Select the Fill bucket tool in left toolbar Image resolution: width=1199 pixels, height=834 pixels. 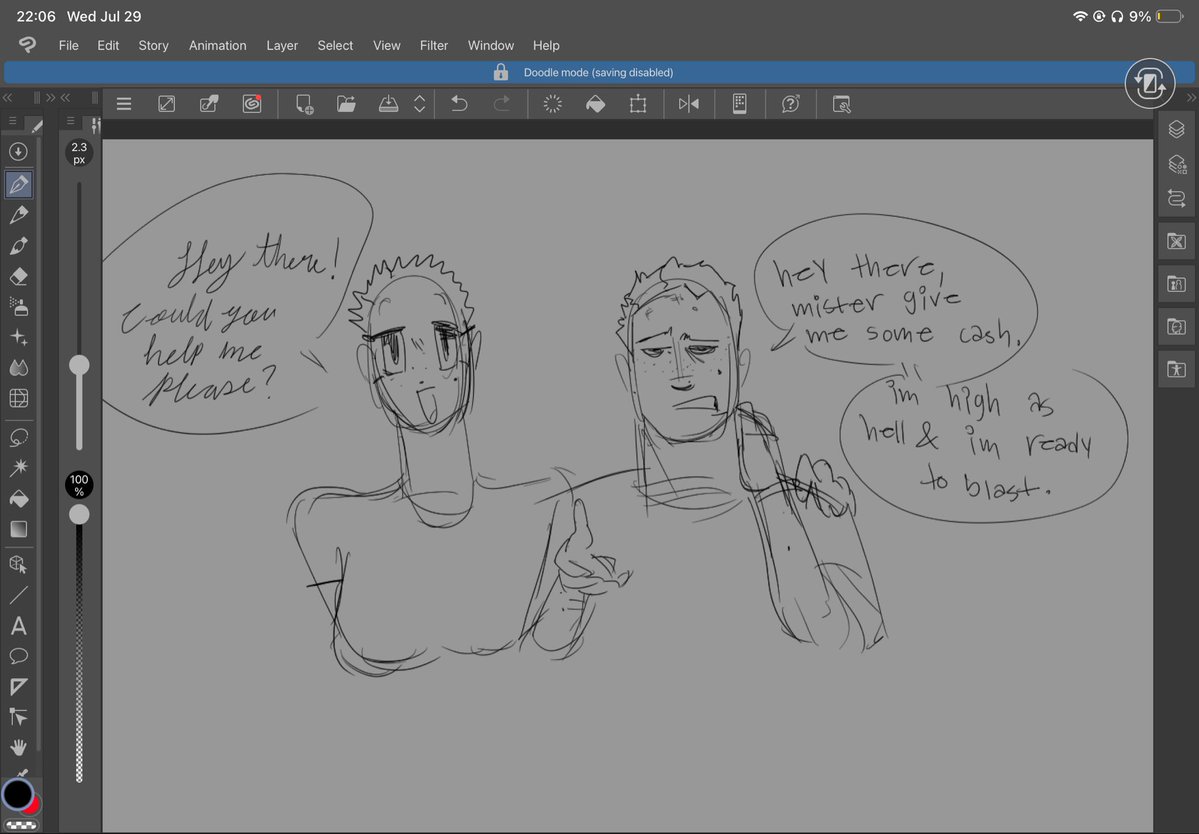pos(18,498)
